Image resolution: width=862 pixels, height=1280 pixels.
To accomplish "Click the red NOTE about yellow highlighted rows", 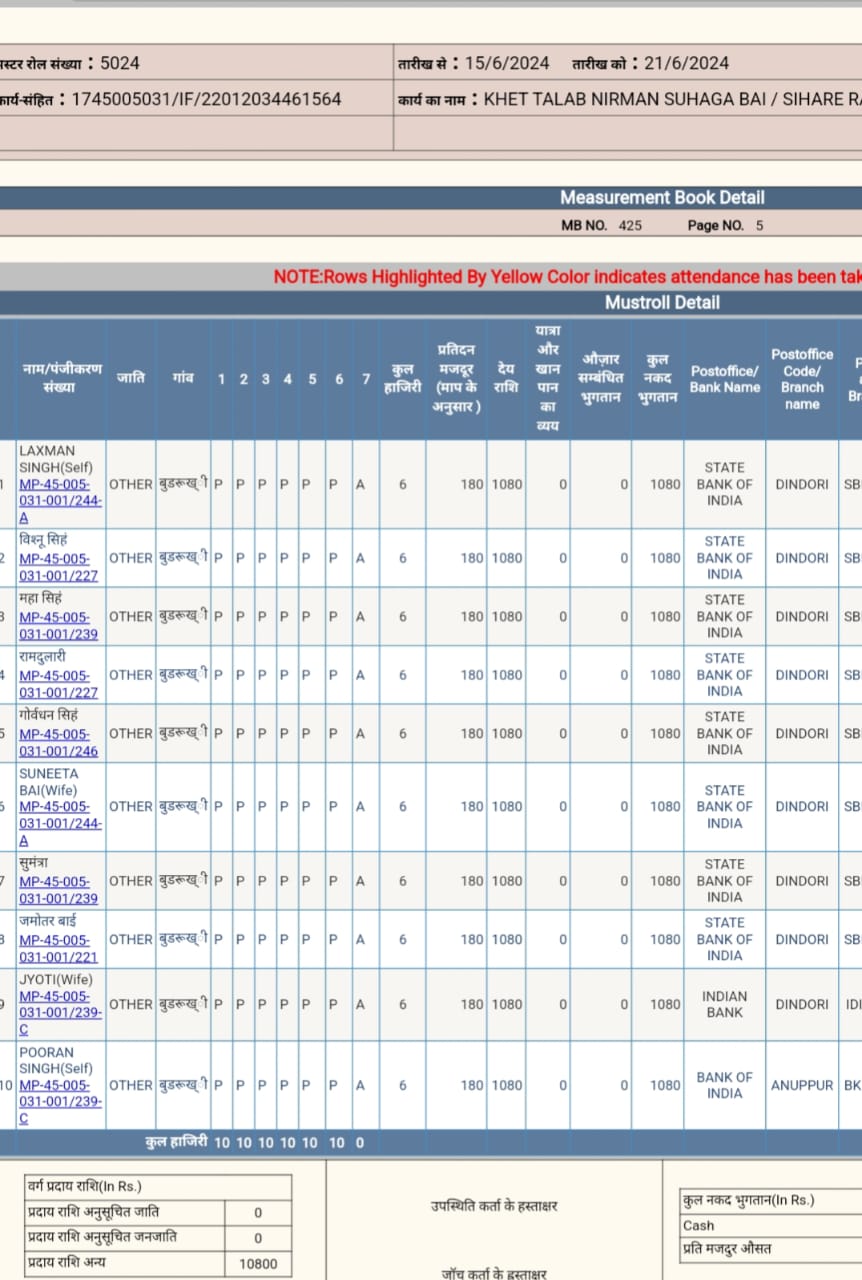I will click(x=567, y=277).
